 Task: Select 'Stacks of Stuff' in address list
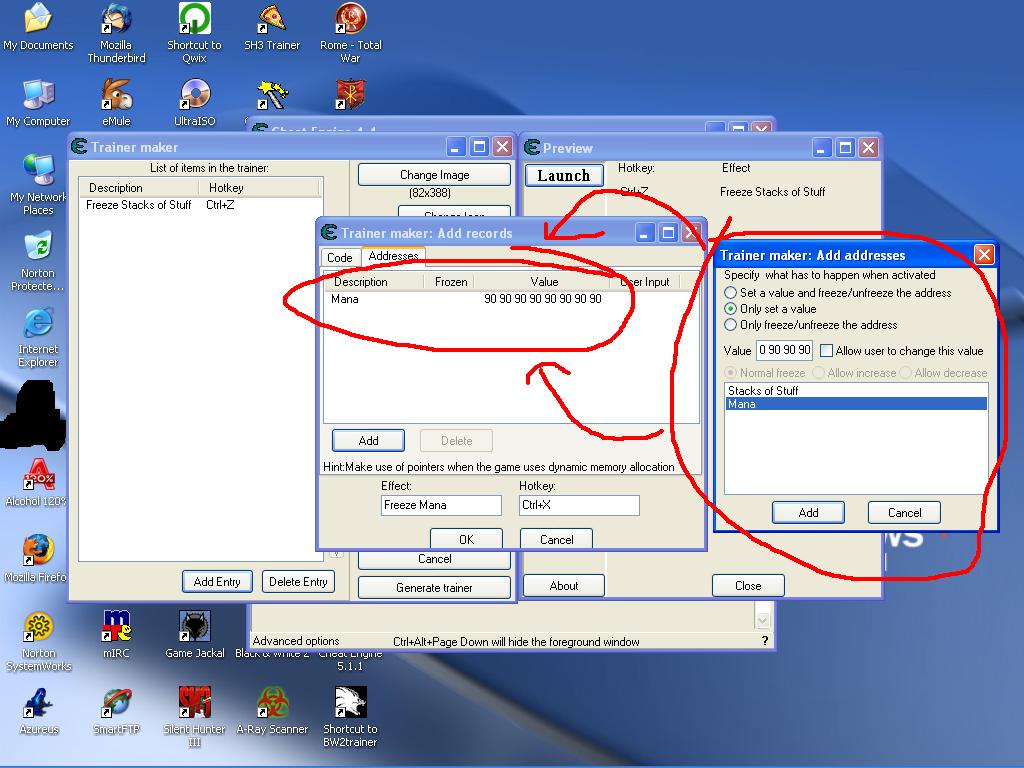click(x=763, y=391)
